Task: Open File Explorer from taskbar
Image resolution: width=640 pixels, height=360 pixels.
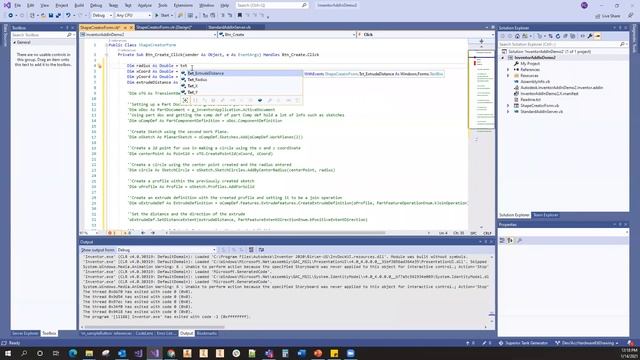Action: click(89, 353)
